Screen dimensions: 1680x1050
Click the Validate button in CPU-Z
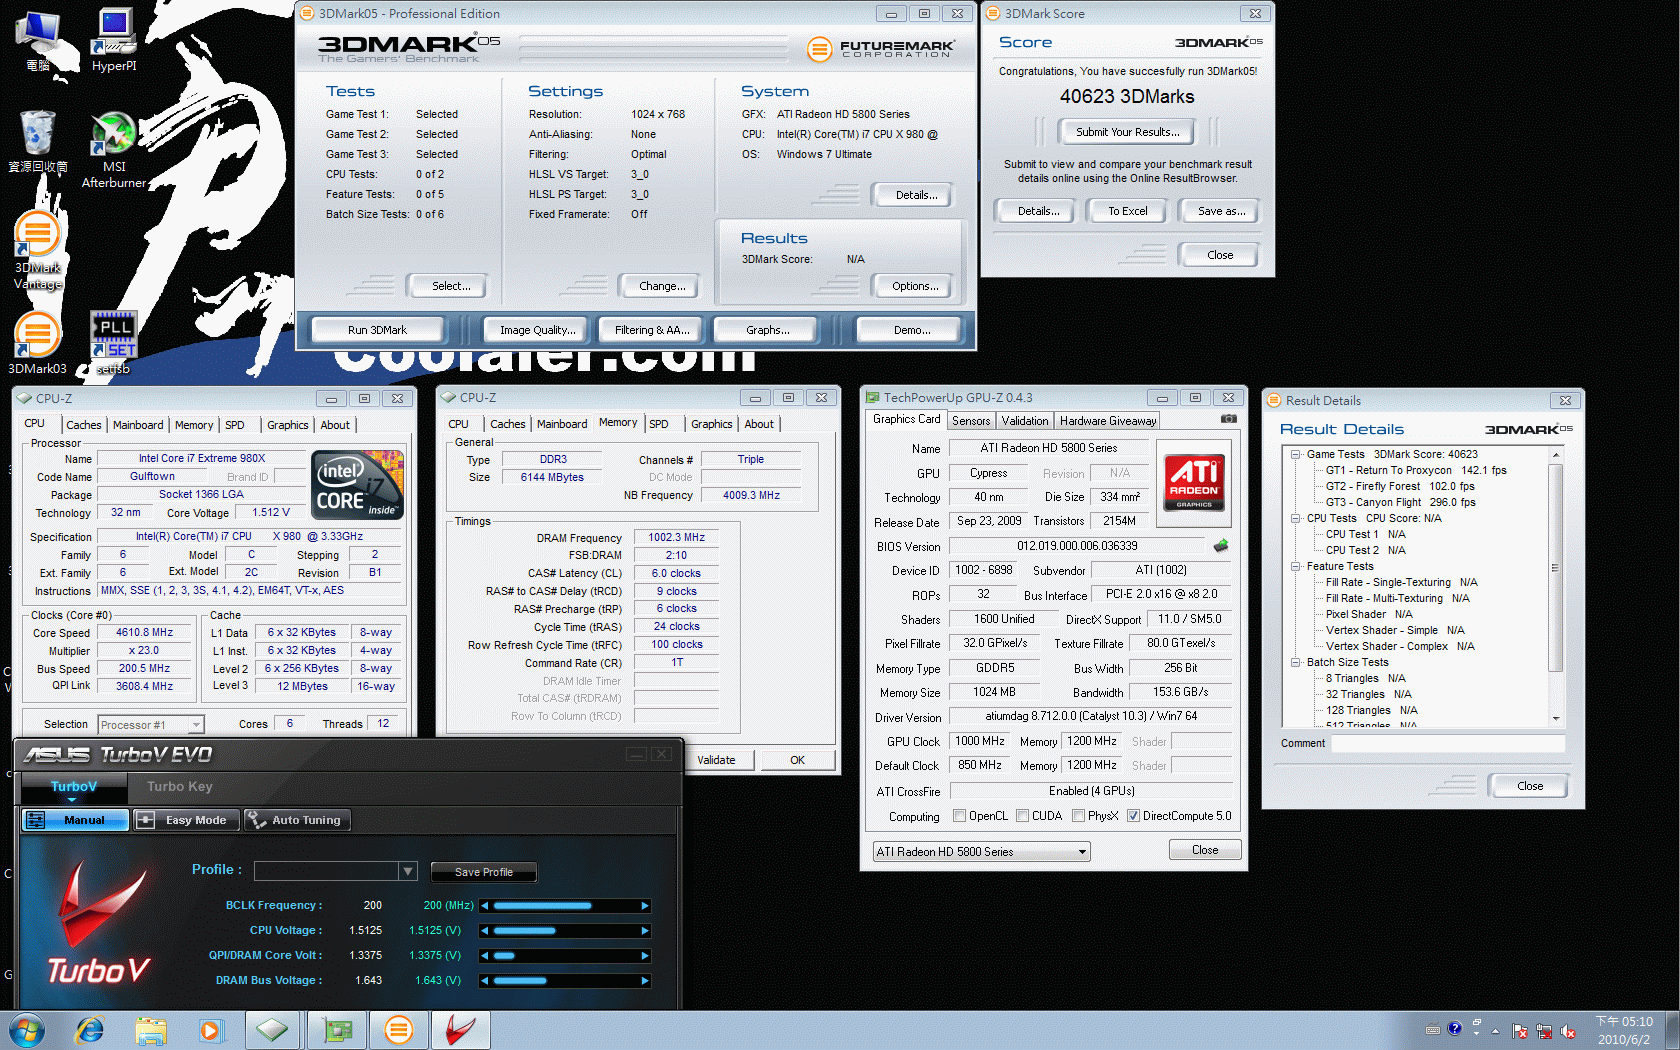(716, 760)
